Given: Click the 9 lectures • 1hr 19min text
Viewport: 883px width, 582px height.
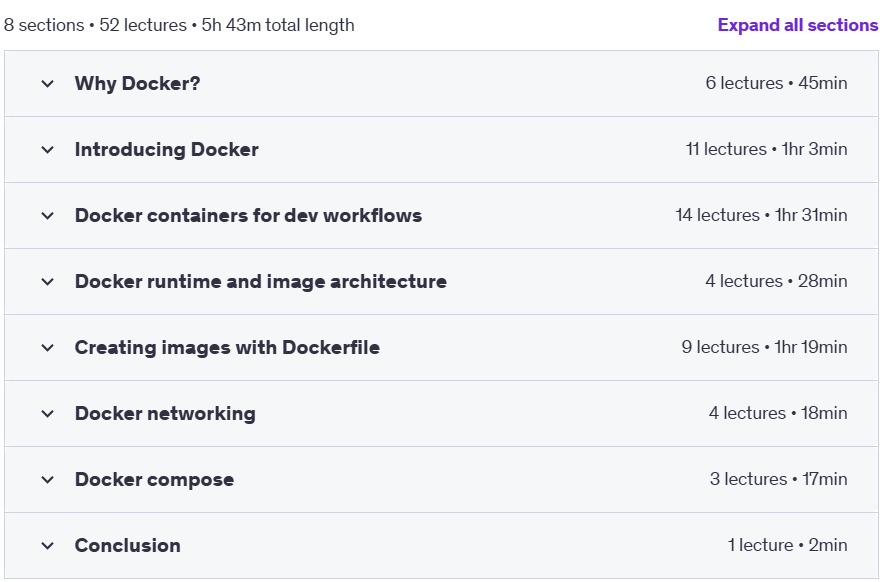Looking at the screenshot, I should (764, 347).
